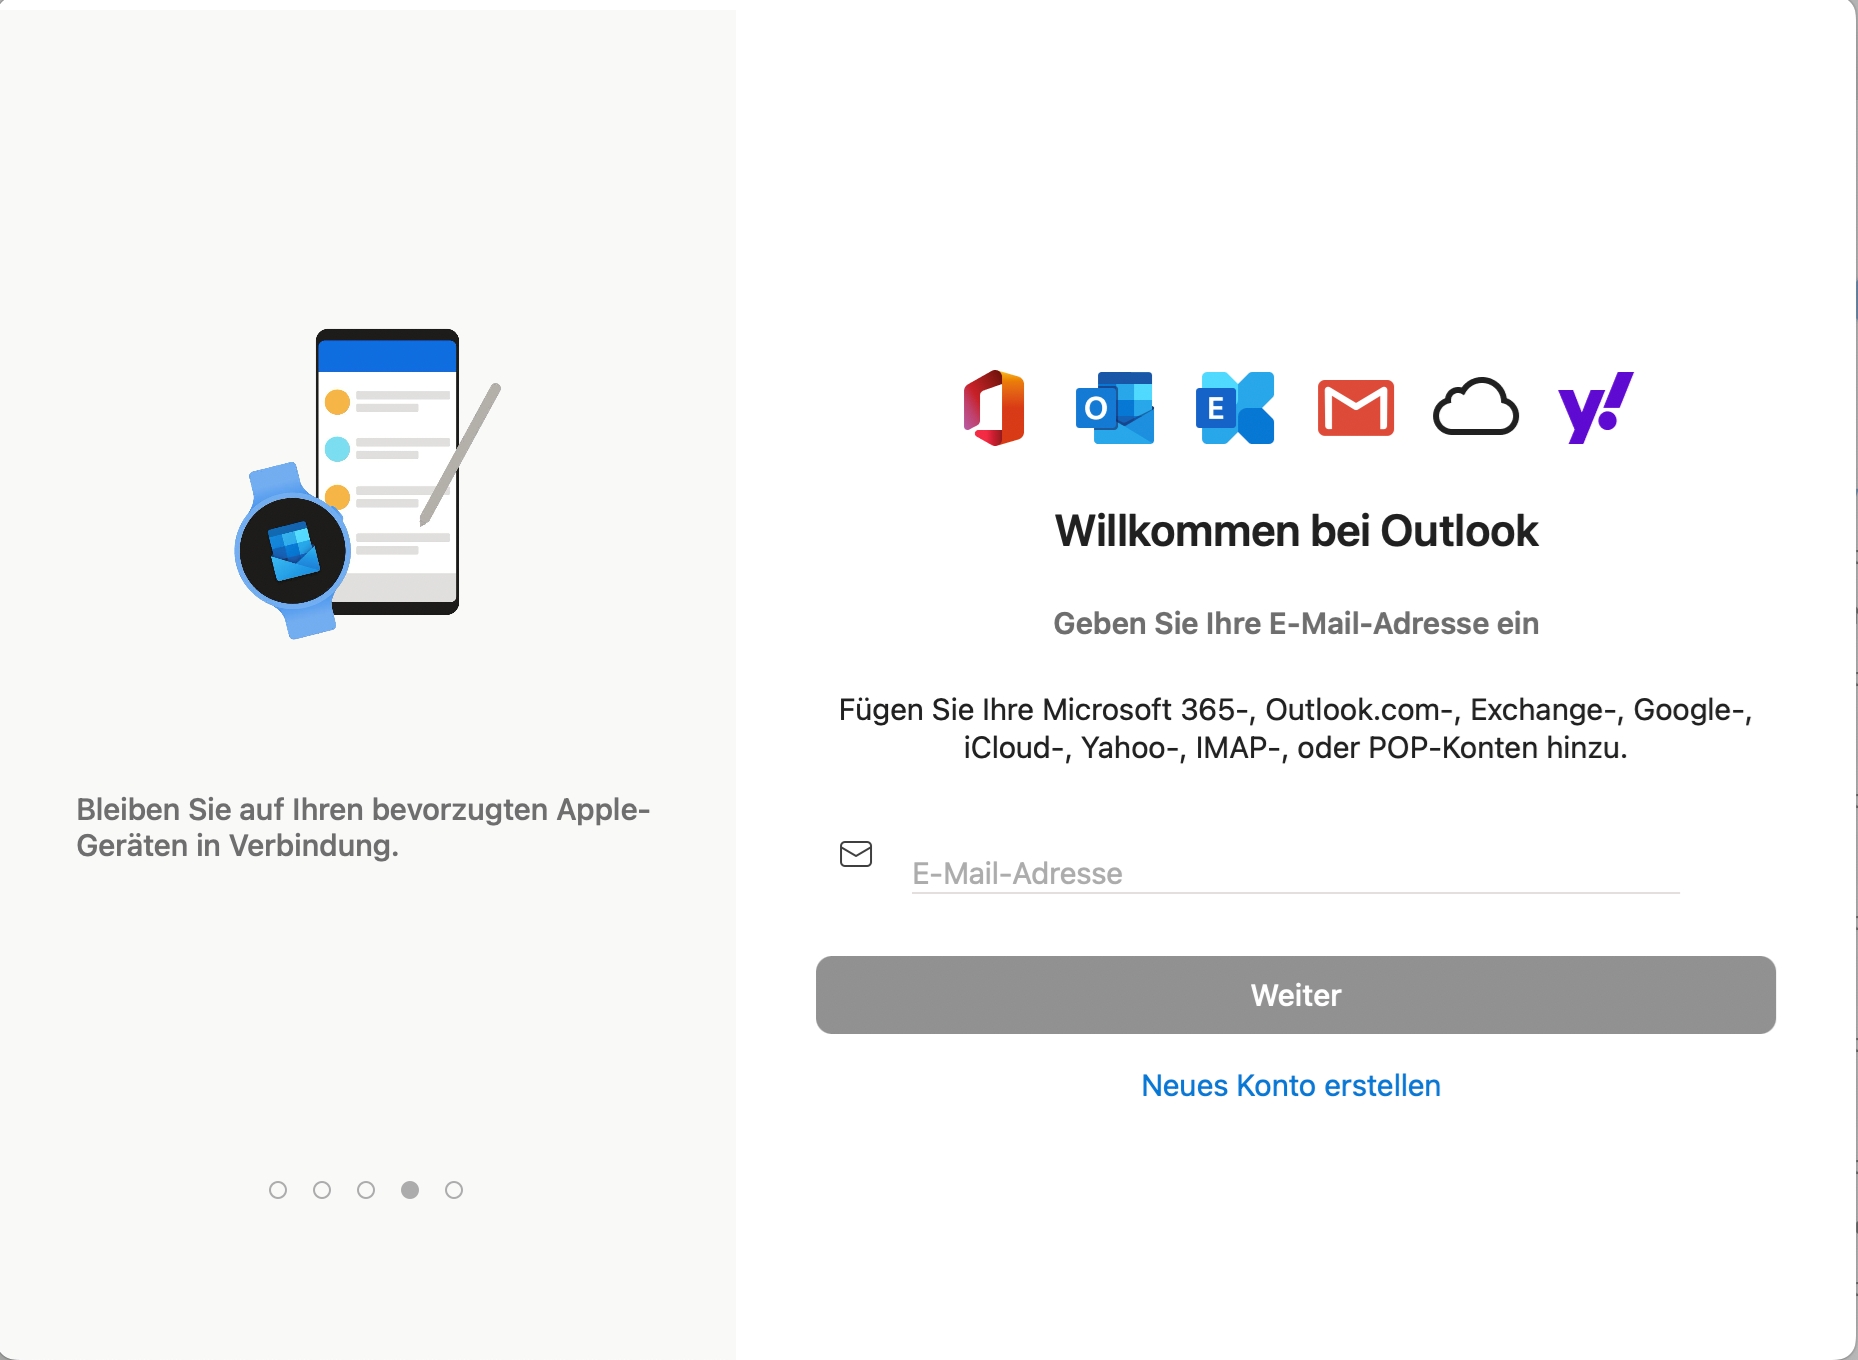Click the Apple-Geräten slide caption text
1858x1360 pixels.
tap(364, 827)
